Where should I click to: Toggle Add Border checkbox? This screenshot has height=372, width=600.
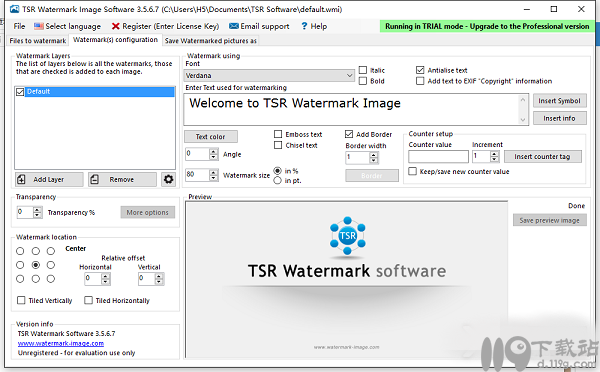coord(349,134)
